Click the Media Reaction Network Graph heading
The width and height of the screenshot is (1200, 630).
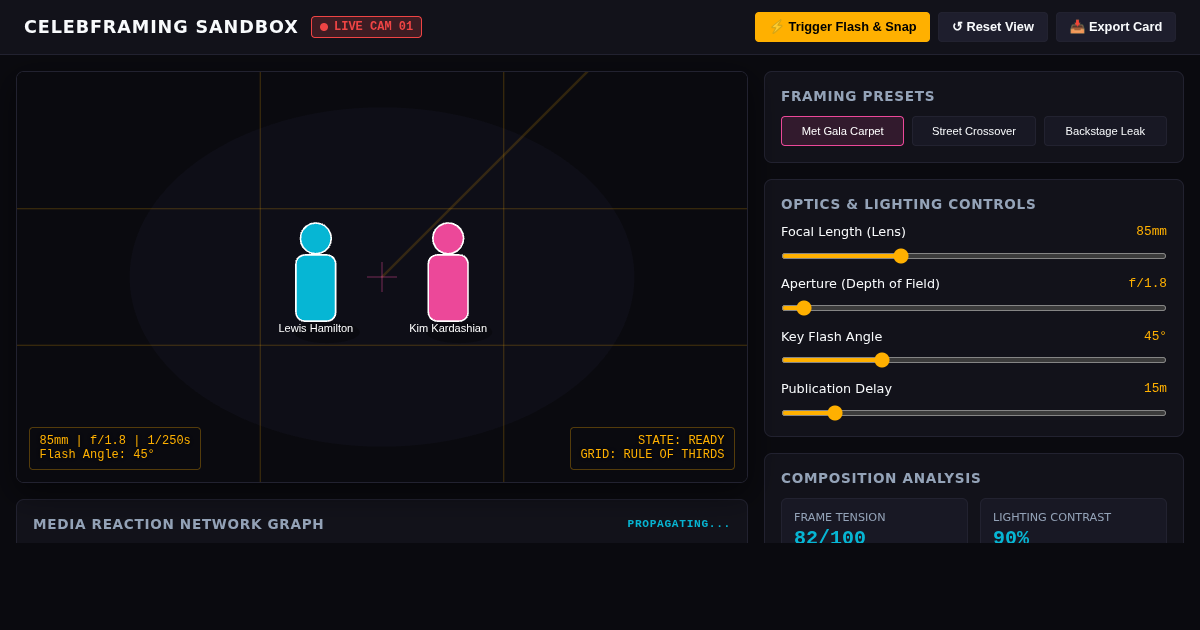(x=179, y=524)
